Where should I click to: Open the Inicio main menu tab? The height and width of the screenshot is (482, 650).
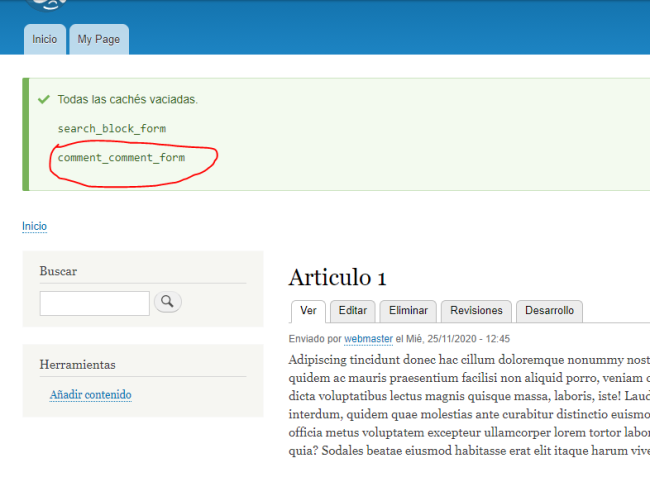[45, 39]
